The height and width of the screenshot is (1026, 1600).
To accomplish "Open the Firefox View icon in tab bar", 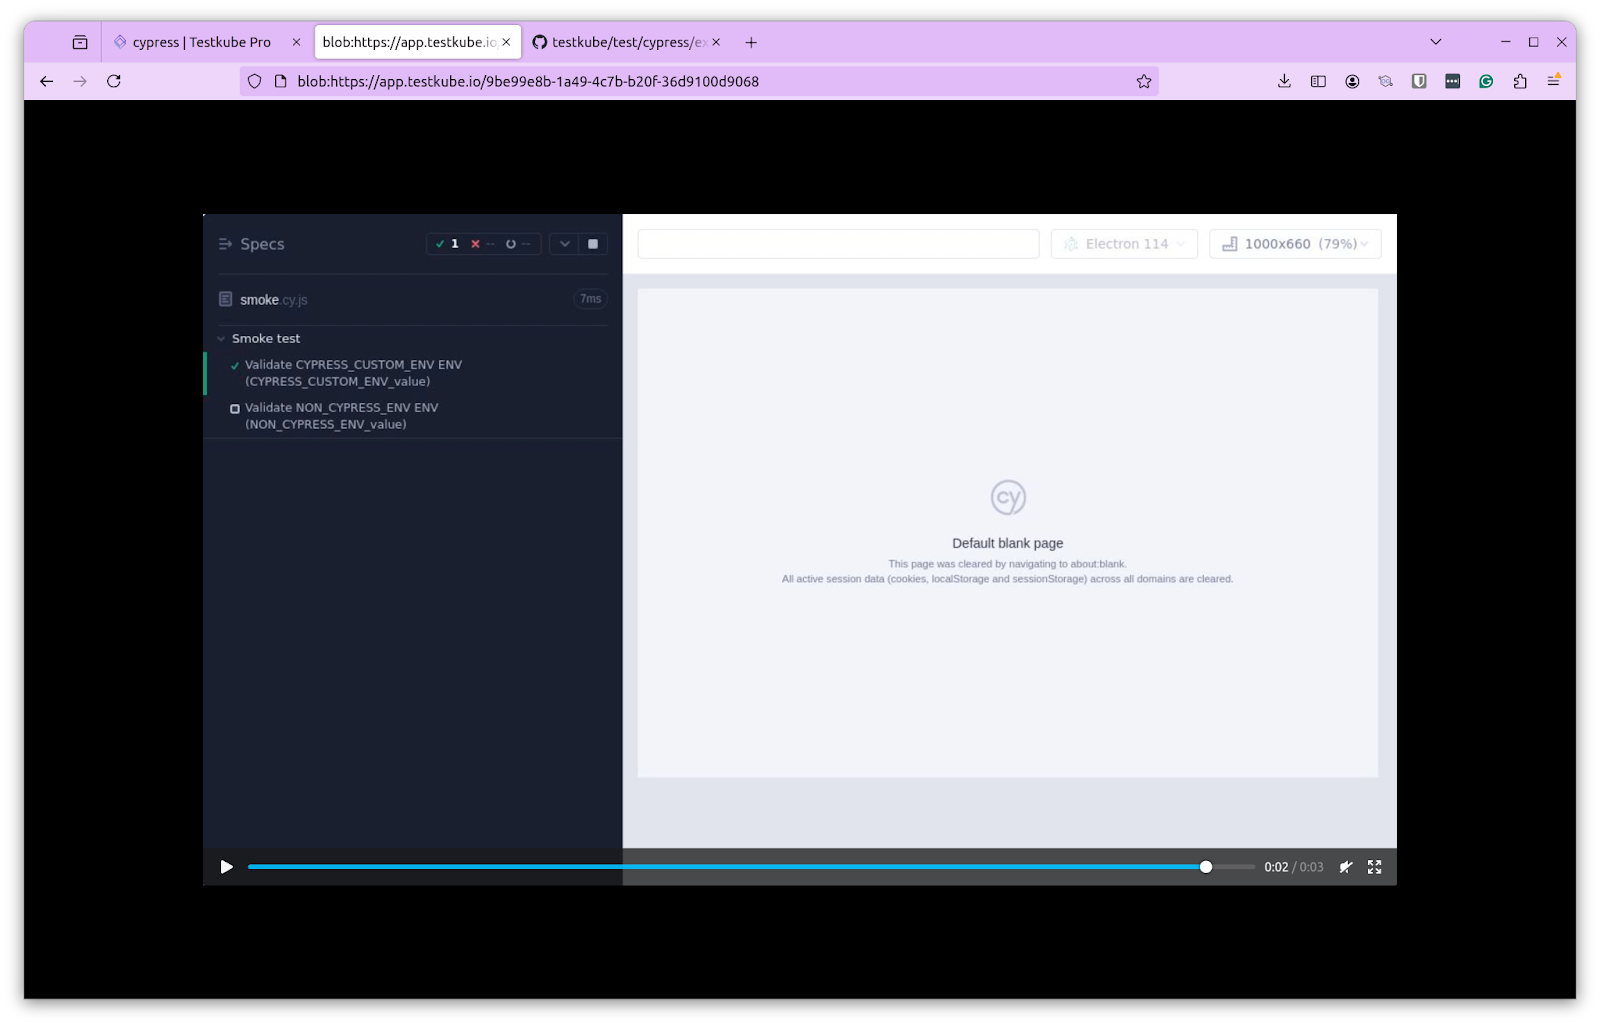I will point(80,42).
